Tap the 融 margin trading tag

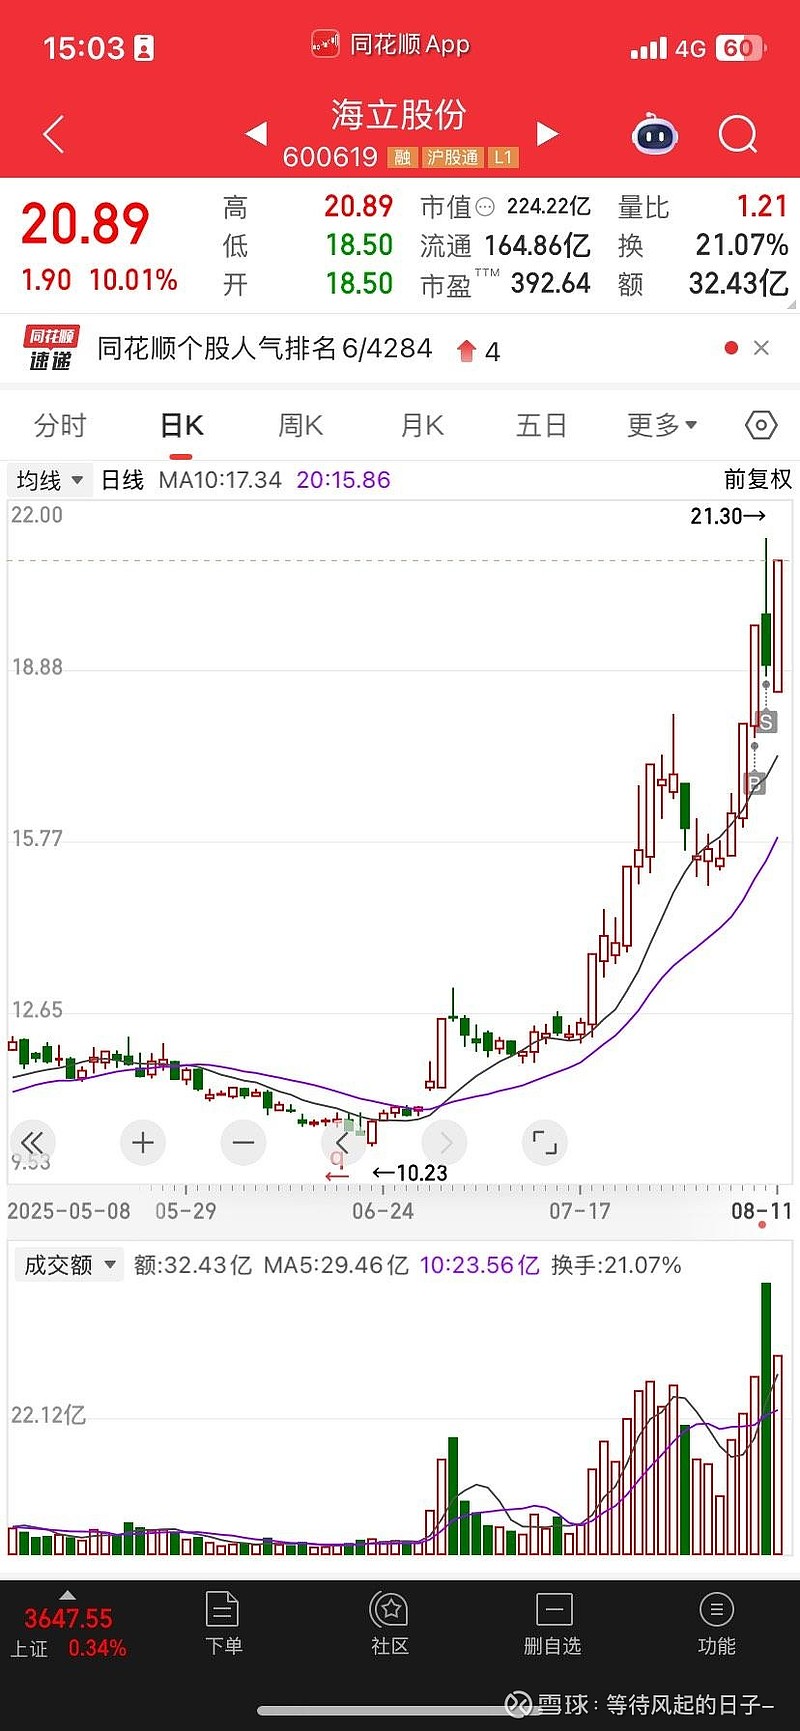coord(403,157)
